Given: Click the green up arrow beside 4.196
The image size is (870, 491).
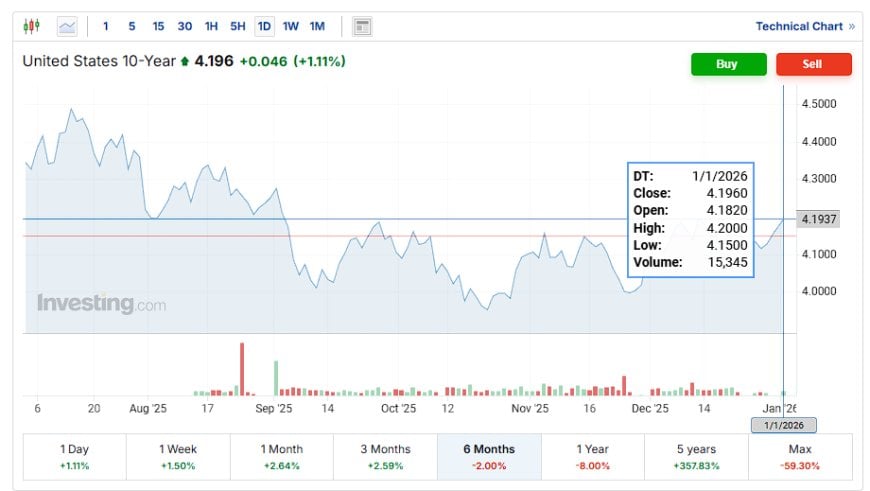Looking at the screenshot, I should [x=185, y=62].
